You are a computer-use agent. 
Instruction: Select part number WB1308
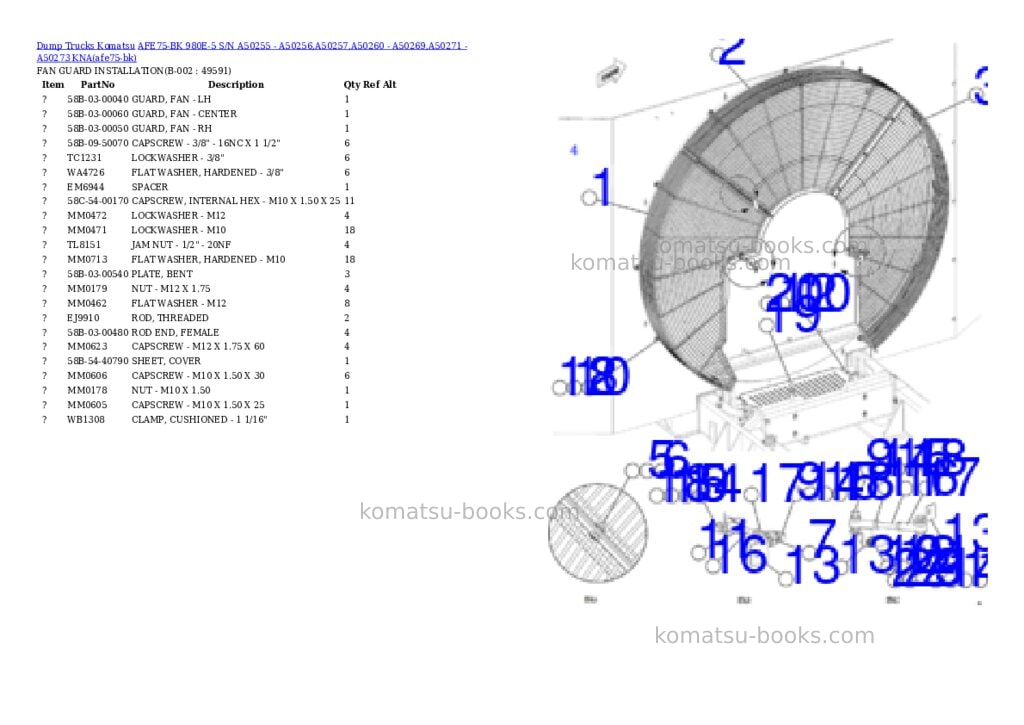tap(86, 419)
